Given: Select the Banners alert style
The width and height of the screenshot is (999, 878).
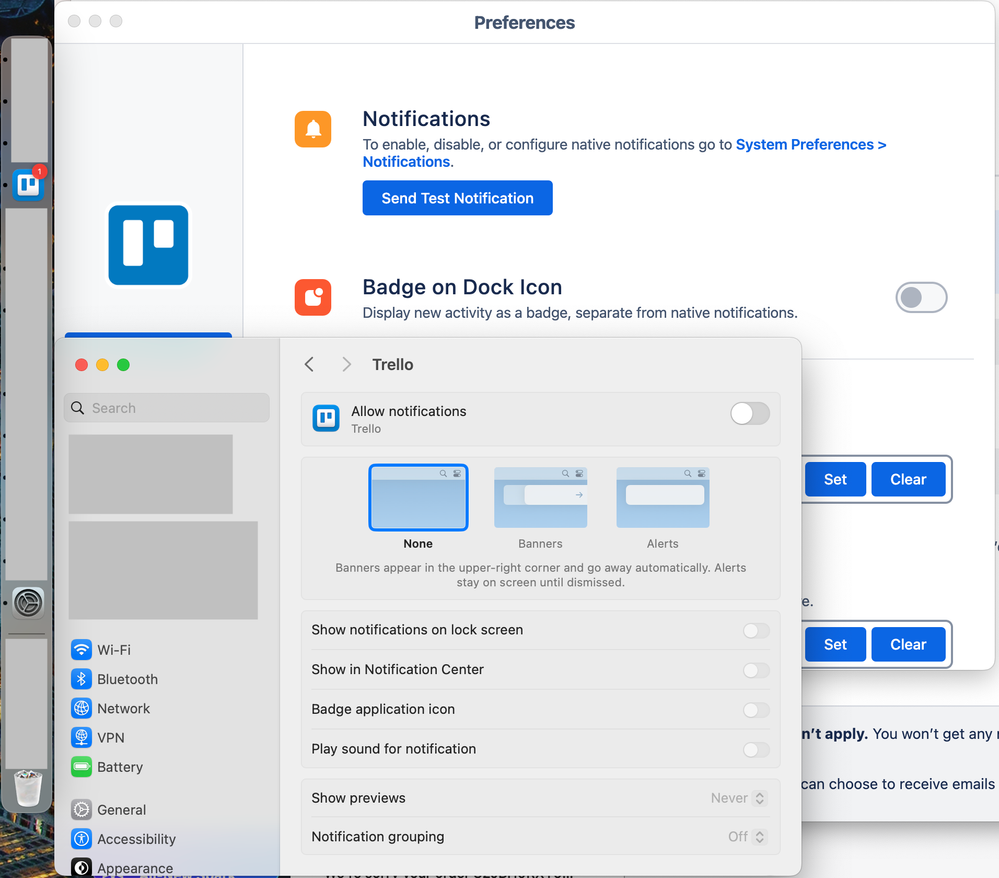Looking at the screenshot, I should click(x=540, y=498).
